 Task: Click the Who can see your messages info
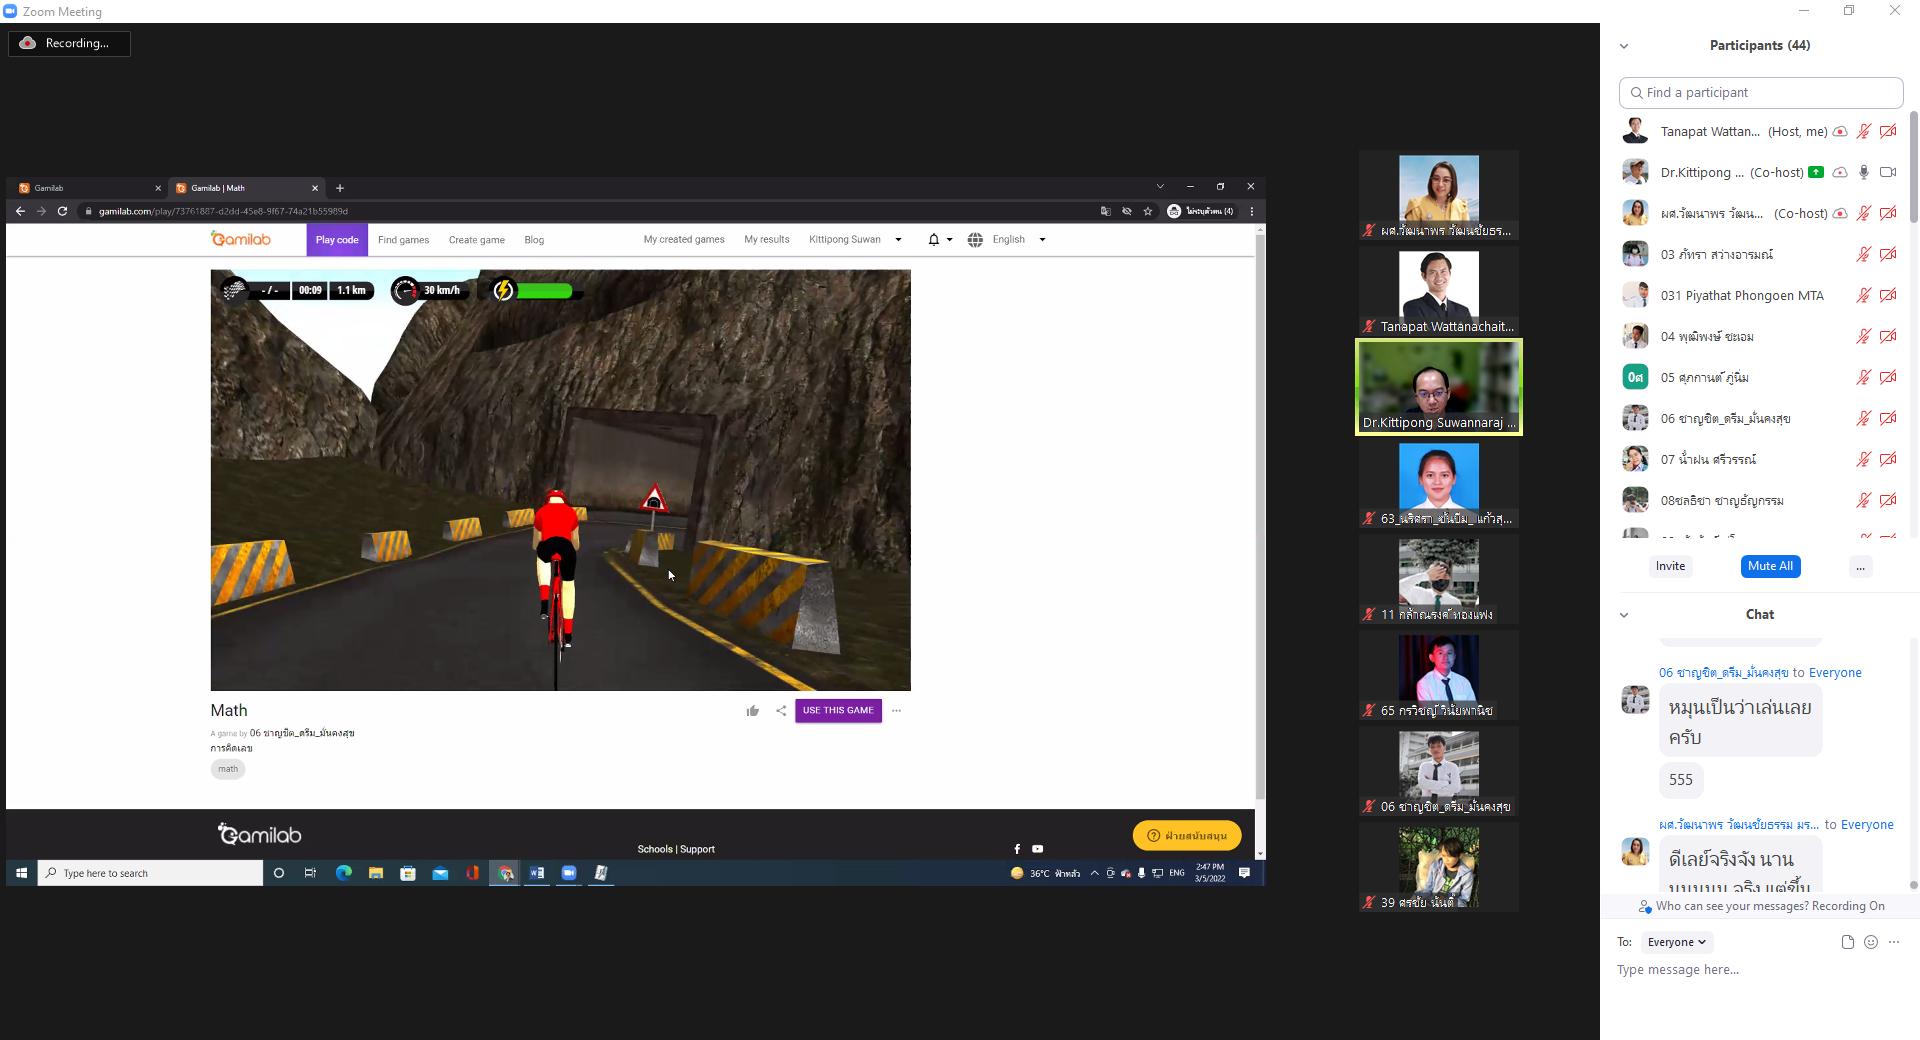(1760, 906)
